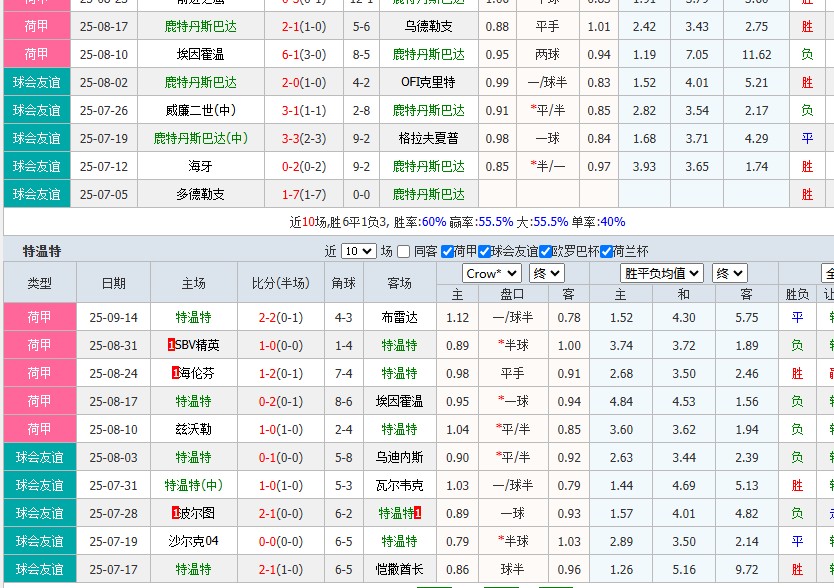This screenshot has width=834, height=588.
Task: Open the 胜平负均值 odds dropdown
Action: (x=659, y=272)
